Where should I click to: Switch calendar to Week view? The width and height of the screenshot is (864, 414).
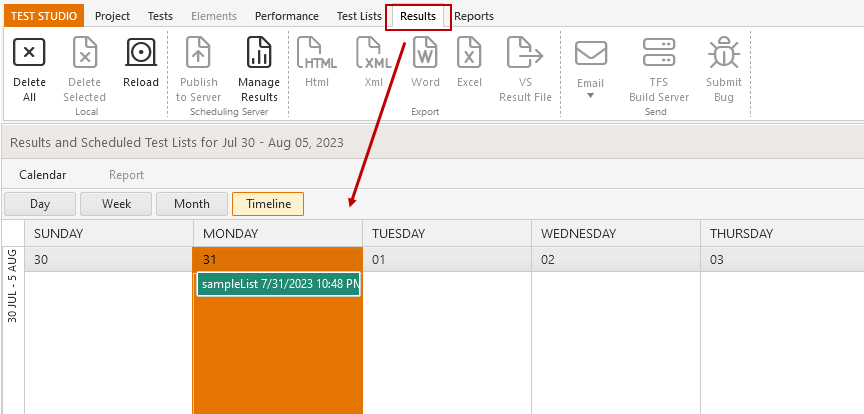116,204
